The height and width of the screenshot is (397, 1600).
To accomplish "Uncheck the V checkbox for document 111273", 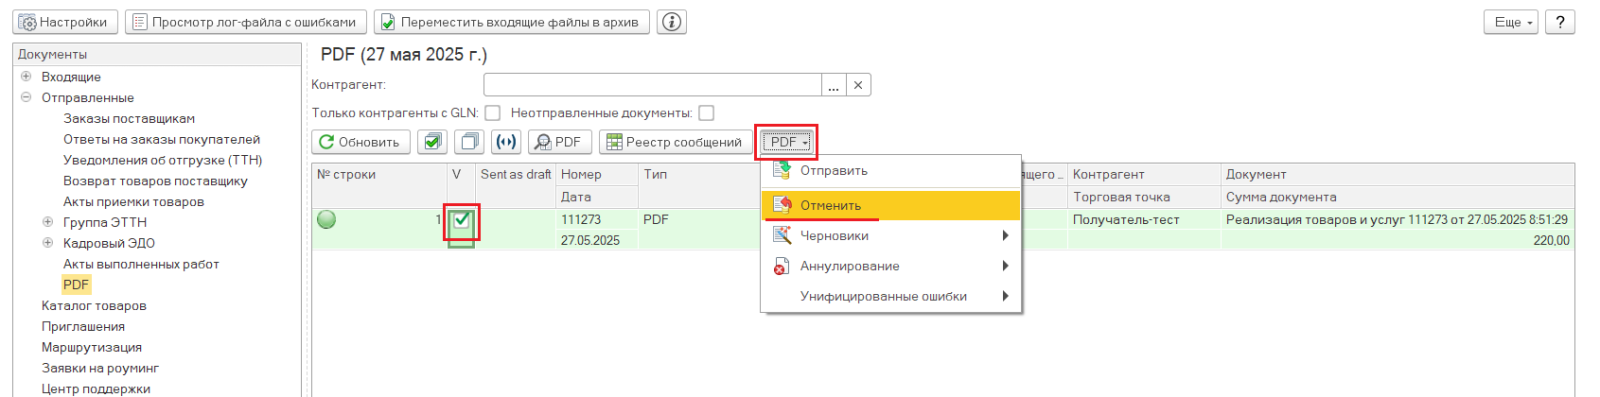I will coord(461,220).
